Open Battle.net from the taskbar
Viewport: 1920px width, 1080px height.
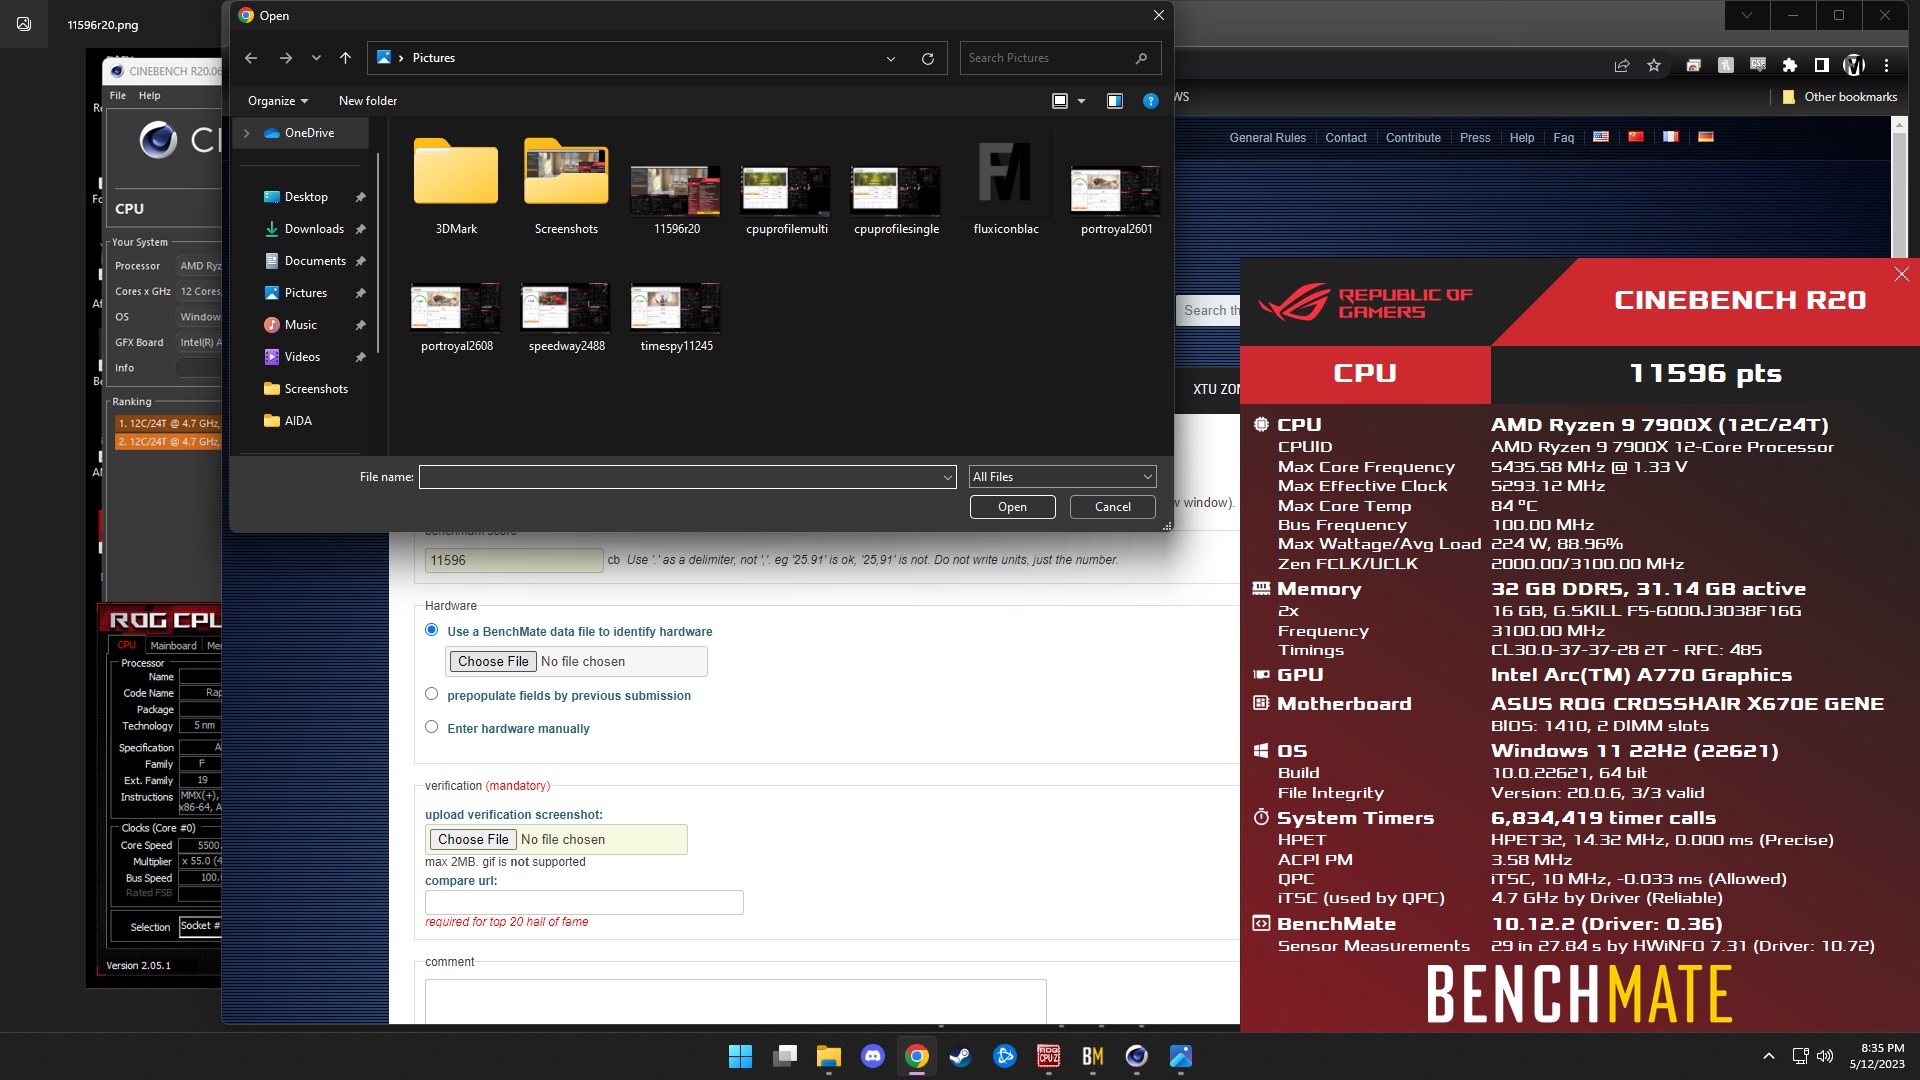pyautogui.click(x=1005, y=1056)
